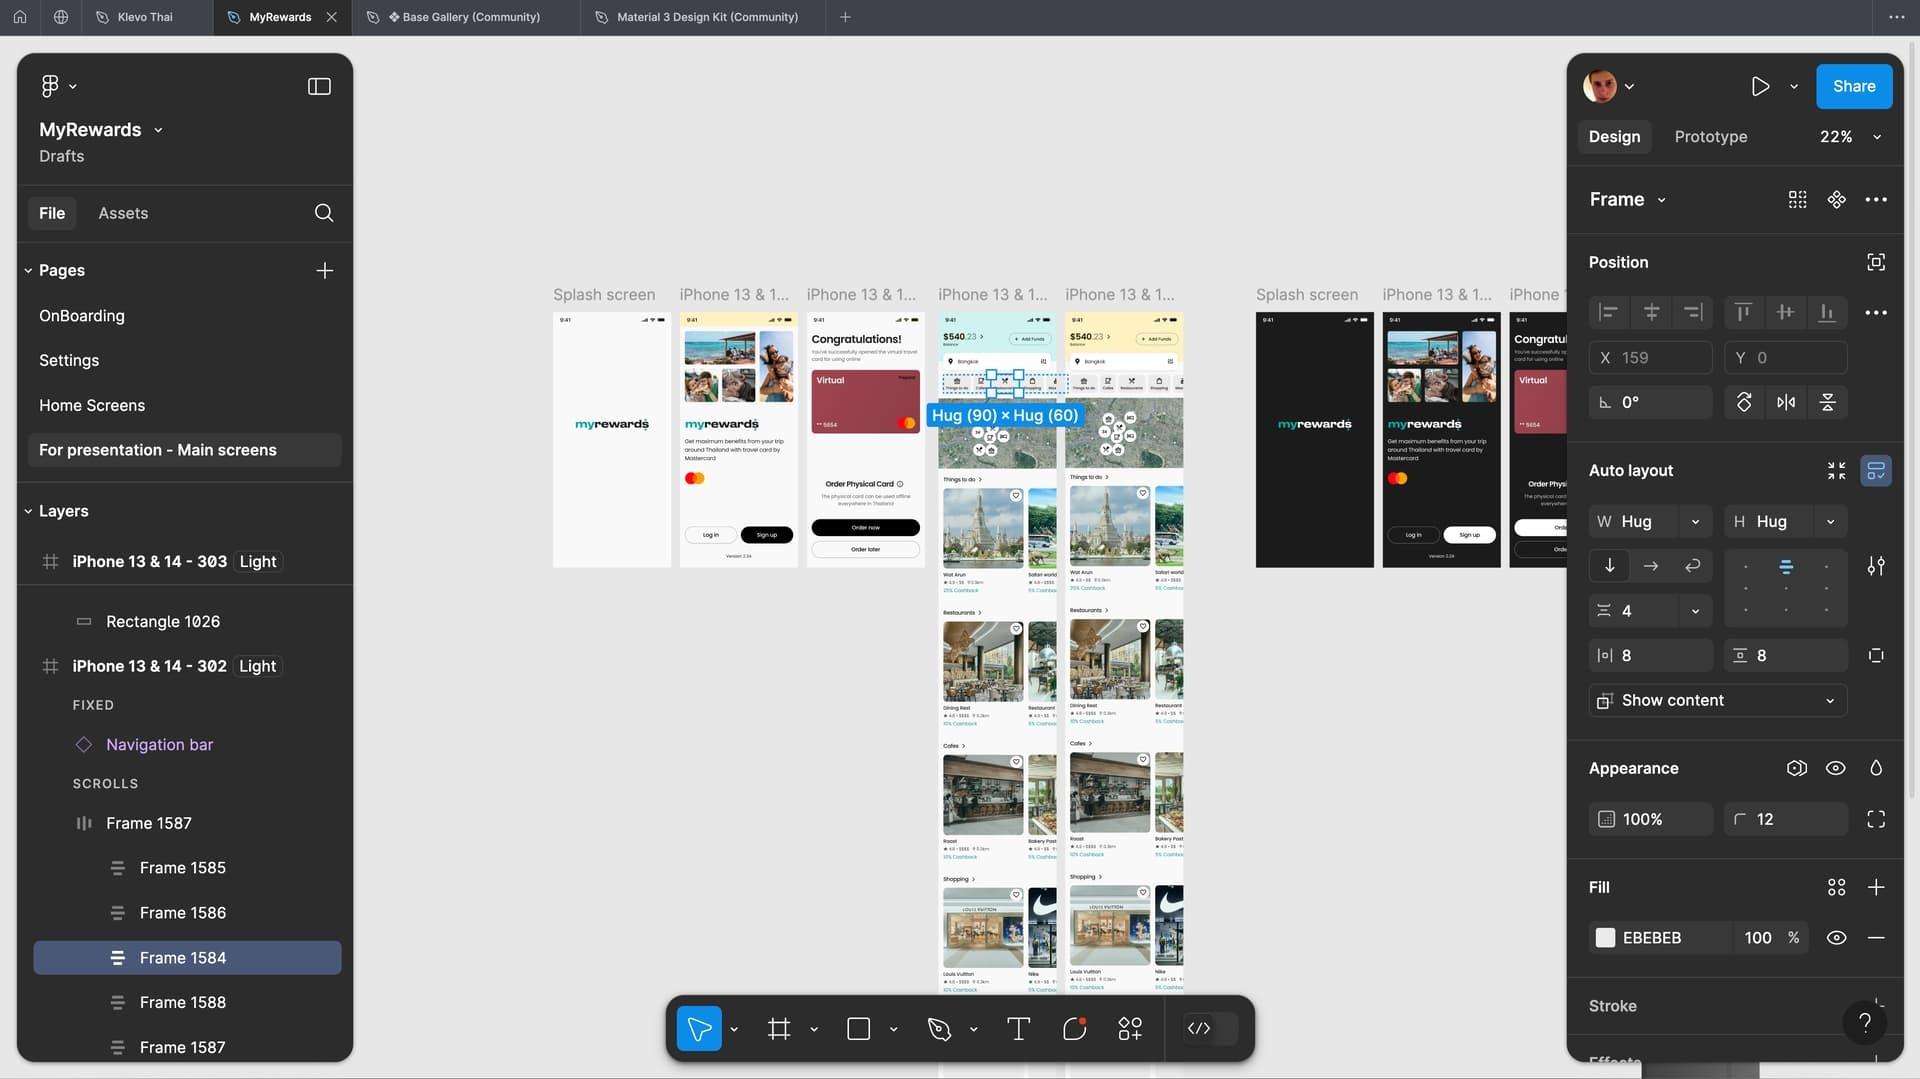Open the Home Screens page
Image resolution: width=1920 pixels, height=1079 pixels.
tap(92, 405)
